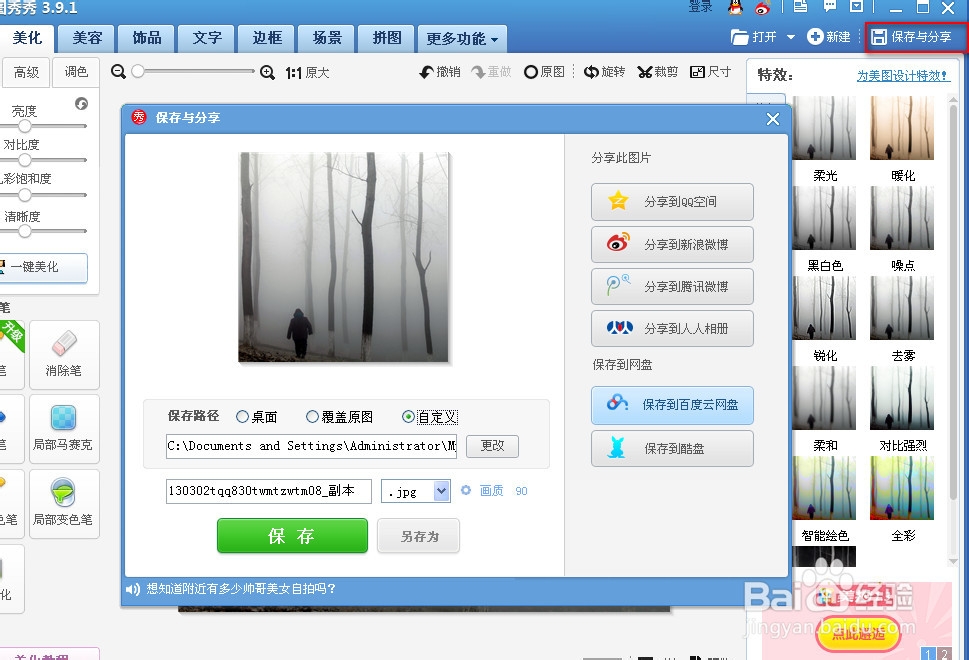This screenshot has width=969, height=660.
Task: Click the green 保存 button
Action: pos(292,536)
